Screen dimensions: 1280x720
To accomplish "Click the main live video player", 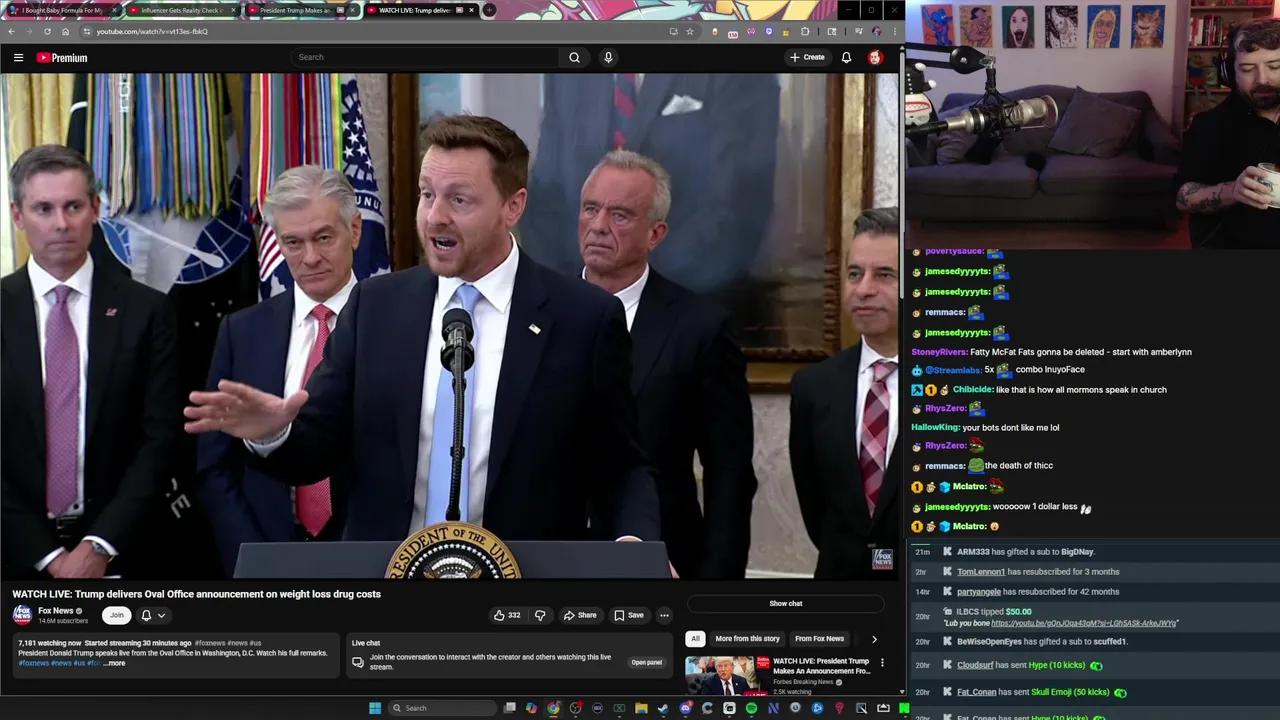I will (449, 326).
